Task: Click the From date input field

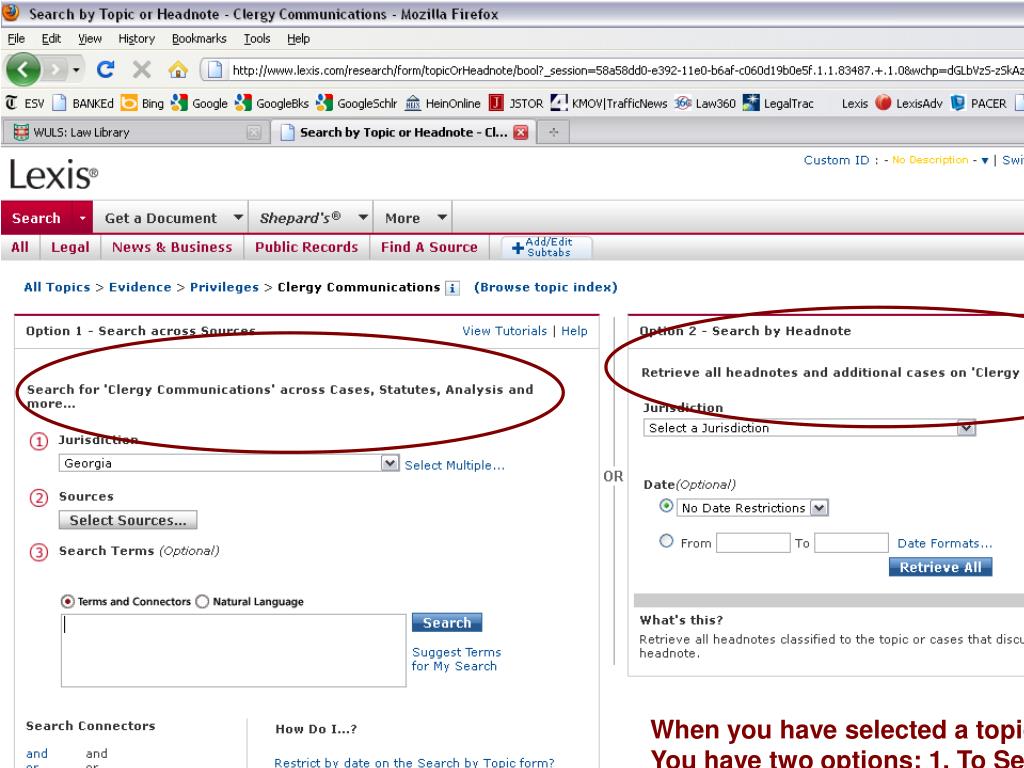Action: 752,543
